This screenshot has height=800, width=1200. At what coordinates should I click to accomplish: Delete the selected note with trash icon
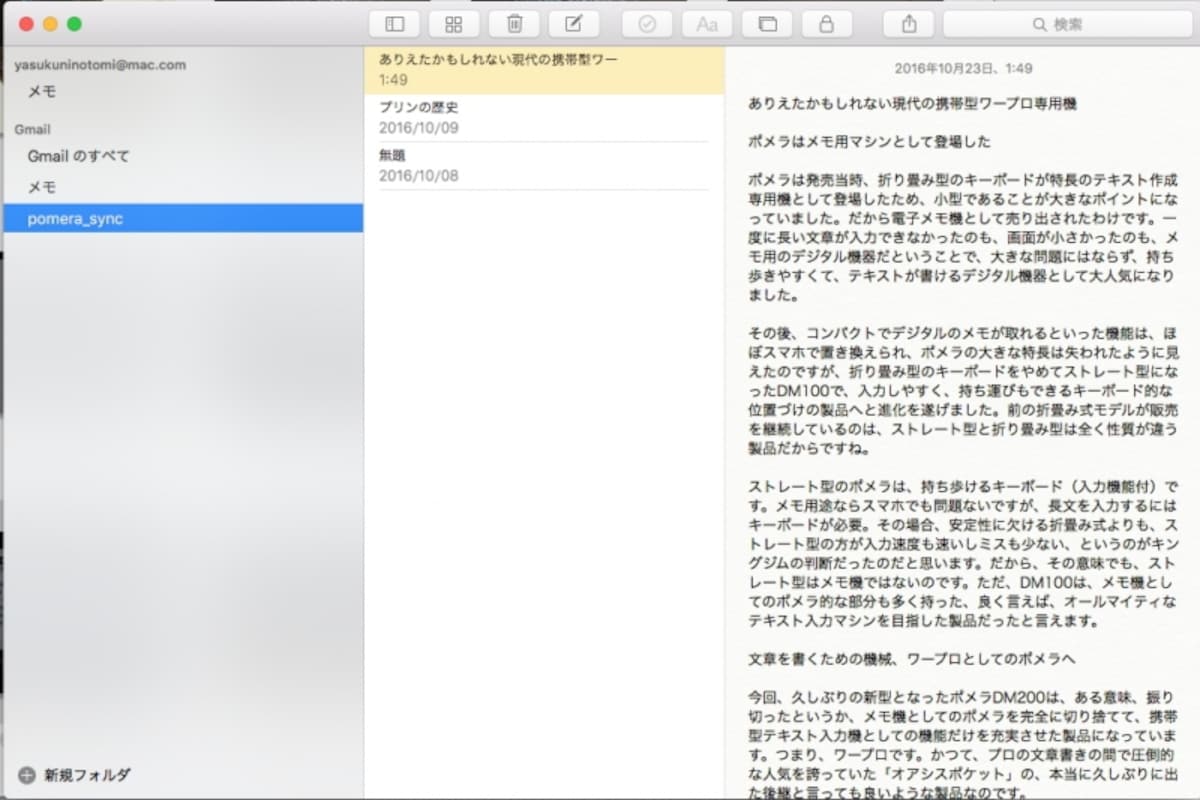[x=514, y=24]
